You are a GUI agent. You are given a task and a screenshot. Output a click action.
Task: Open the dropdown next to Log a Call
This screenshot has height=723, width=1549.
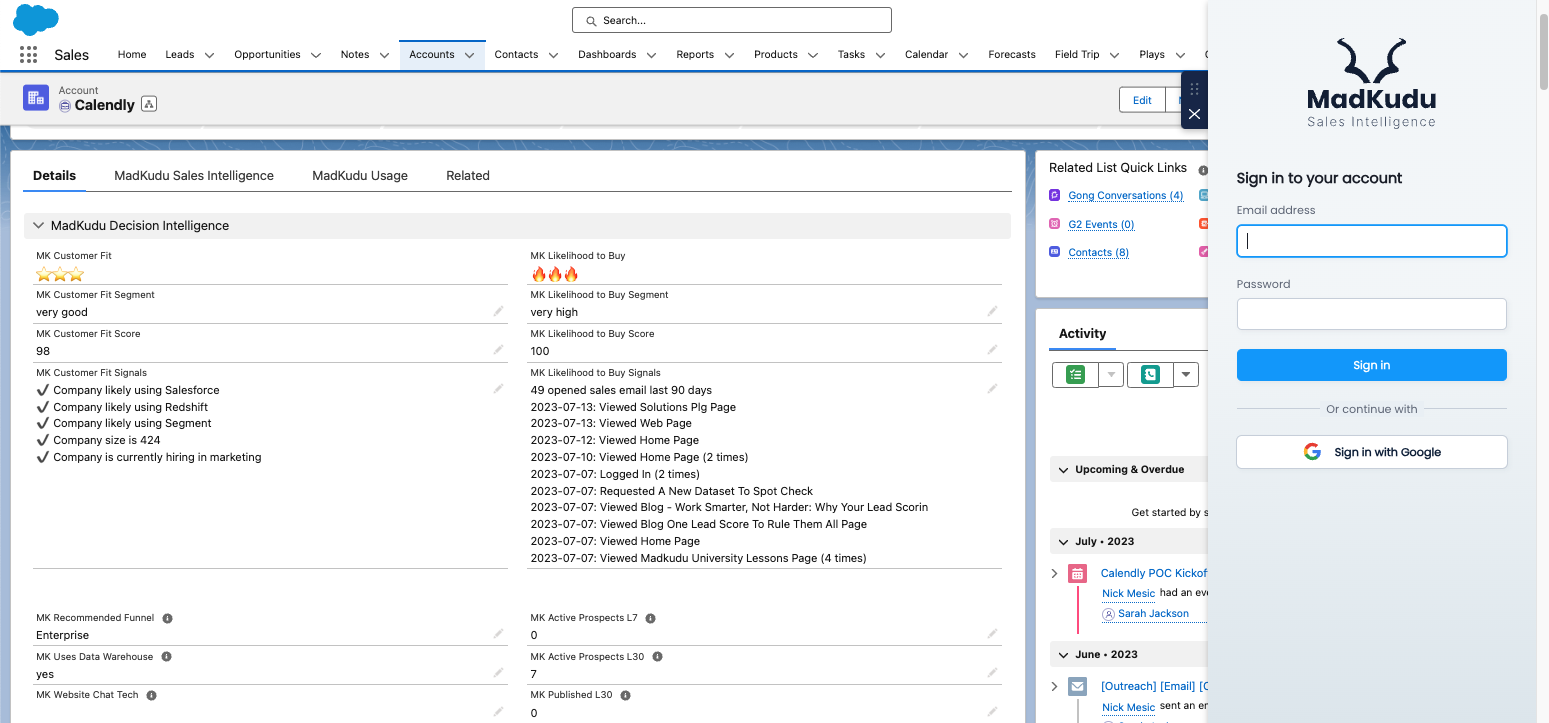point(1186,375)
